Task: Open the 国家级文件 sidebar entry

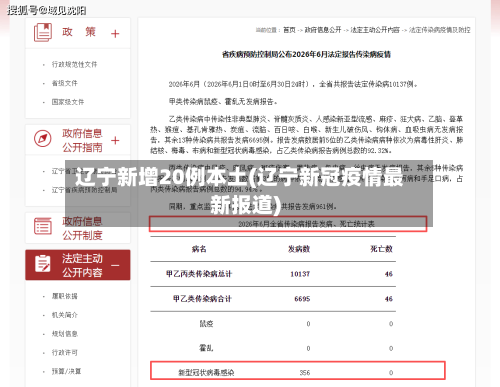Action: [x=68, y=102]
